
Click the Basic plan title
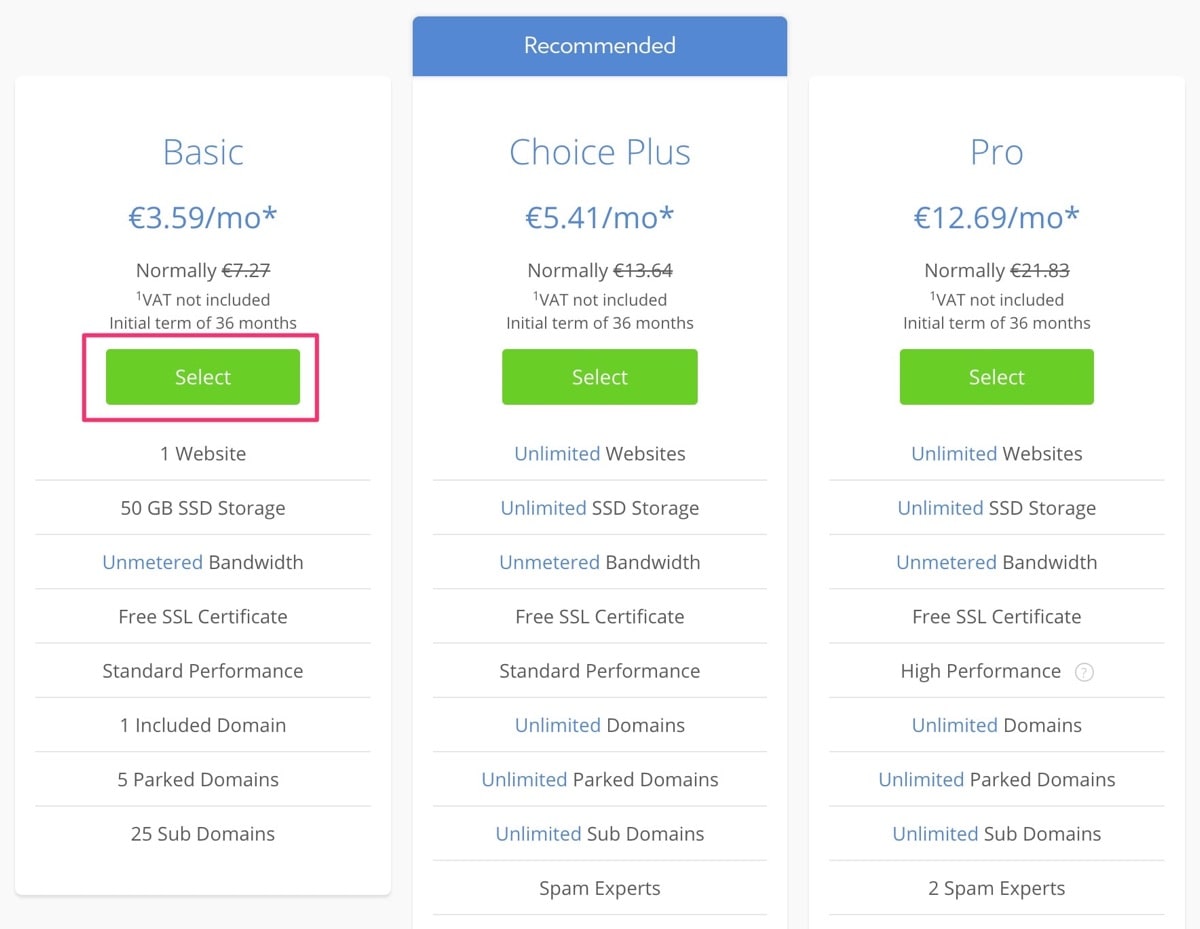pos(203,152)
